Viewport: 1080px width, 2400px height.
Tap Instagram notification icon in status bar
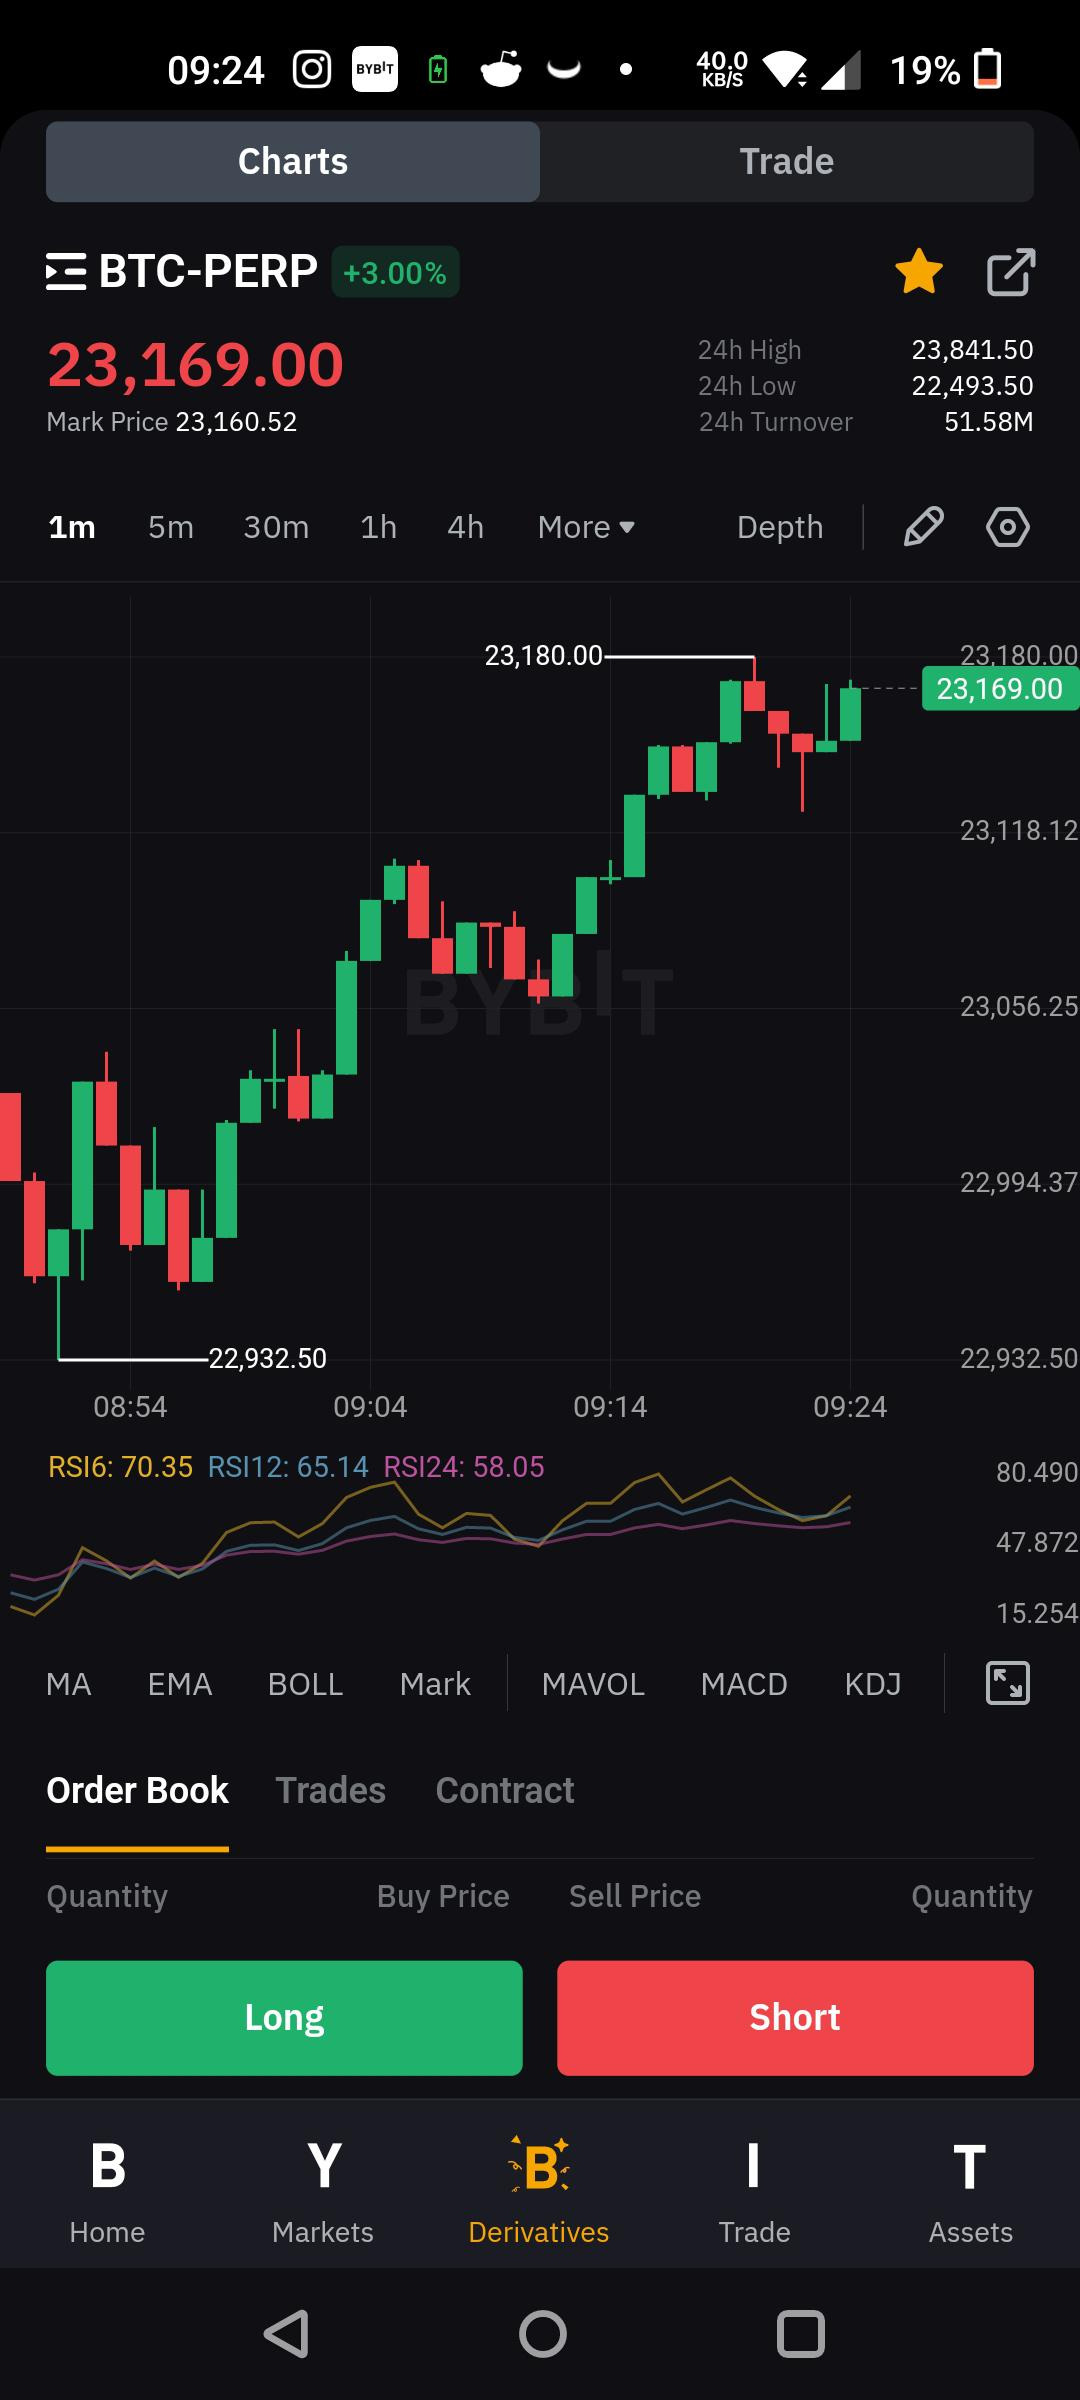(311, 70)
